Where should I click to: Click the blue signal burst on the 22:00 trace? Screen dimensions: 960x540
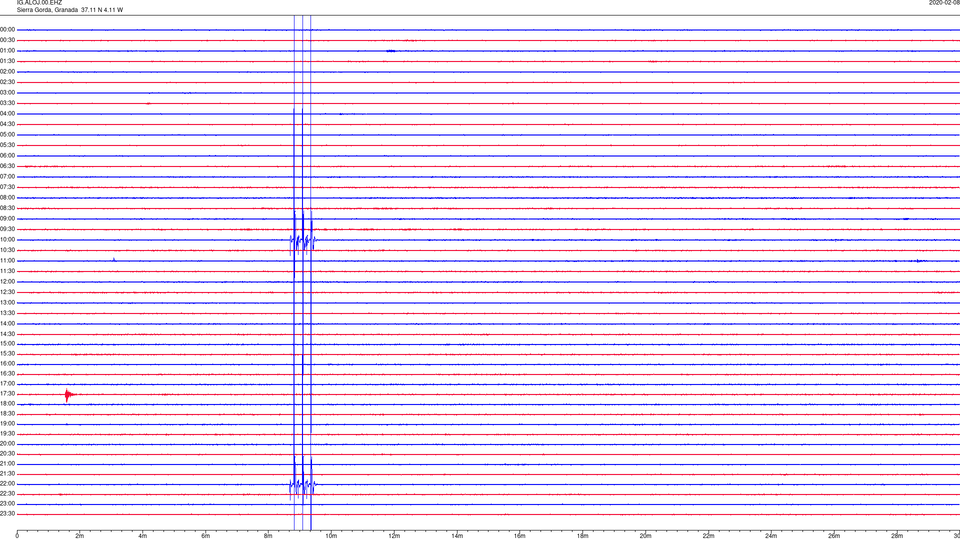tap(303, 484)
